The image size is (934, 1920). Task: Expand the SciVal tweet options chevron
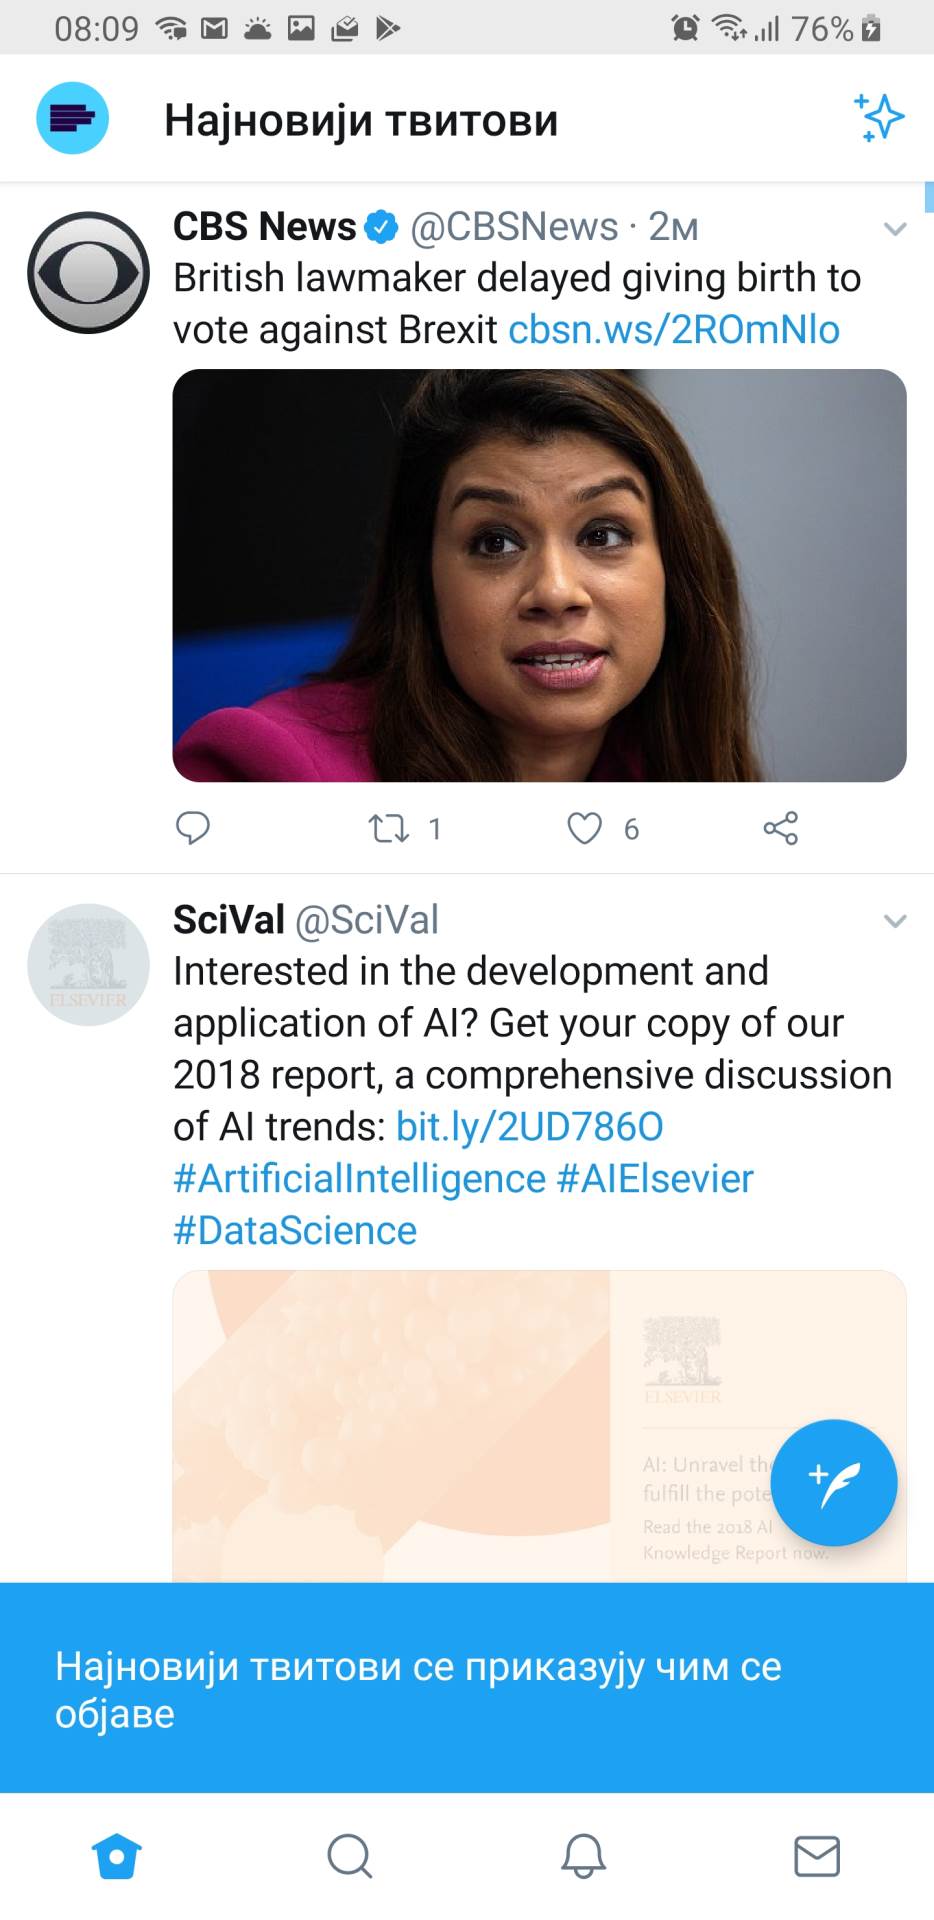click(895, 921)
